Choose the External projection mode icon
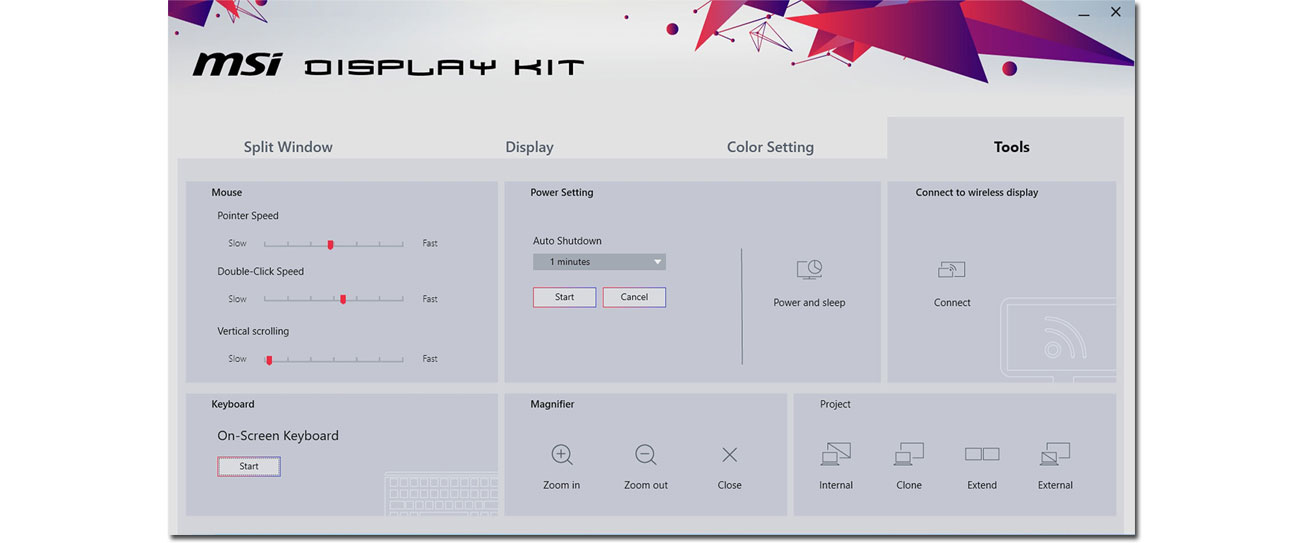The width and height of the screenshot is (1300, 543). point(1055,455)
